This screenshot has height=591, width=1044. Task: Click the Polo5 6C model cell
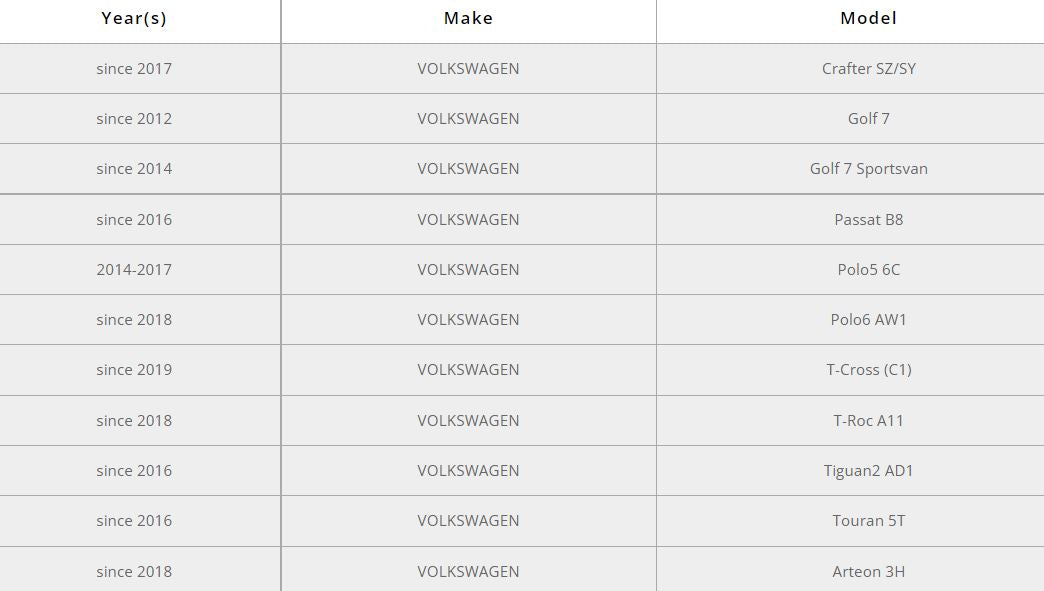point(868,270)
